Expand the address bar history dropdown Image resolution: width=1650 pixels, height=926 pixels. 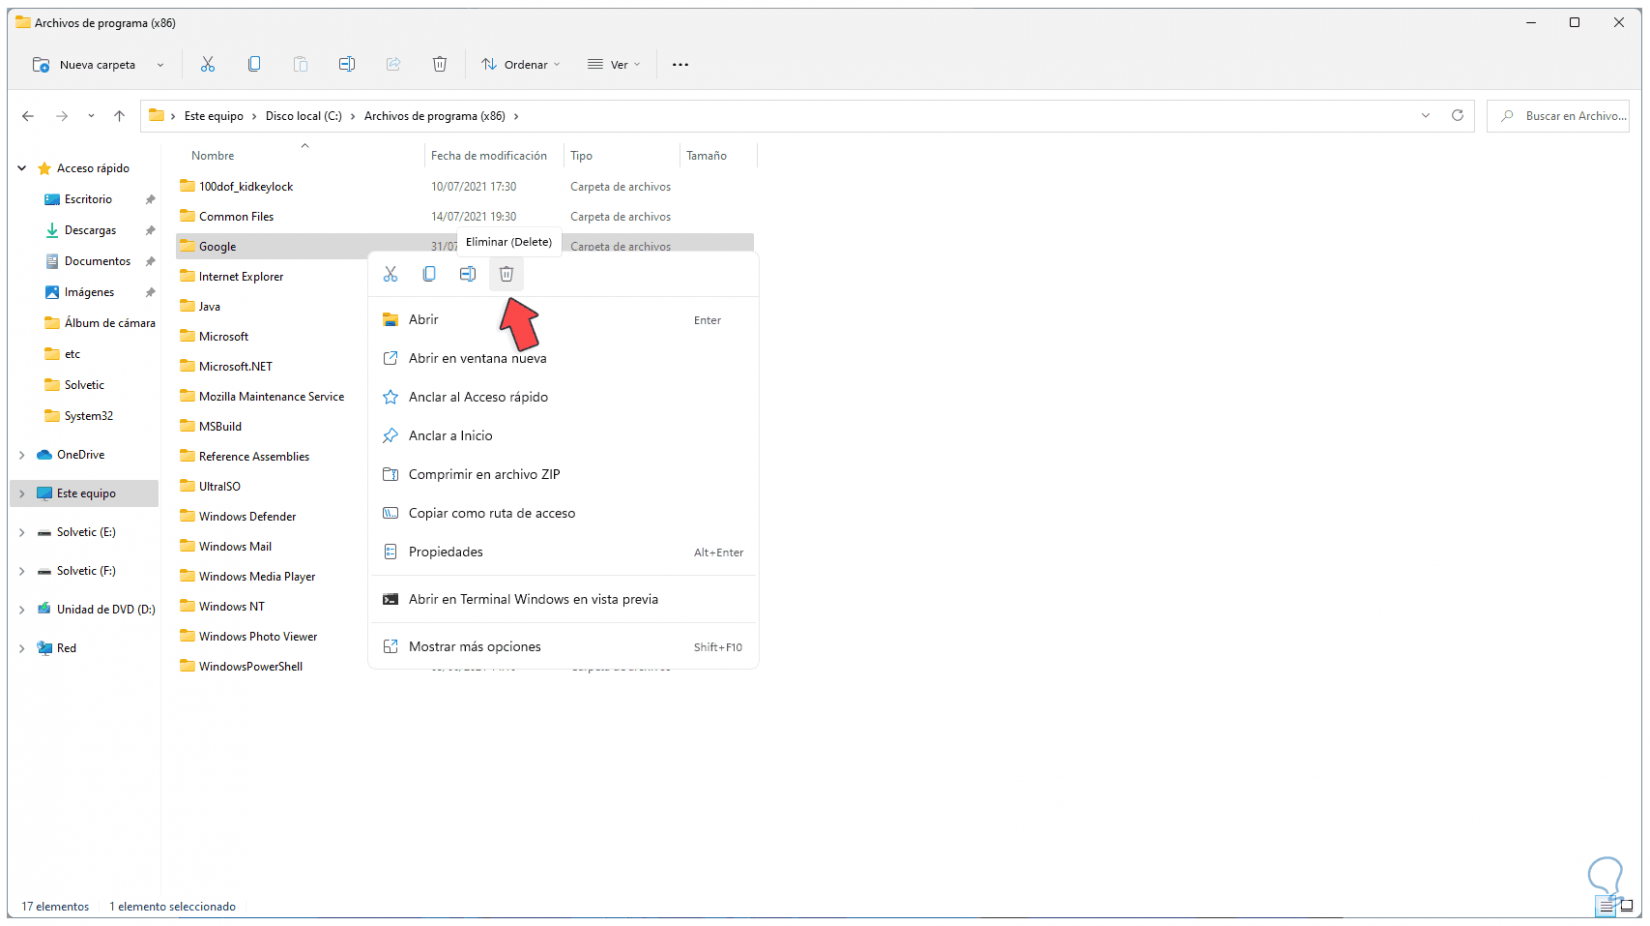[1425, 116]
